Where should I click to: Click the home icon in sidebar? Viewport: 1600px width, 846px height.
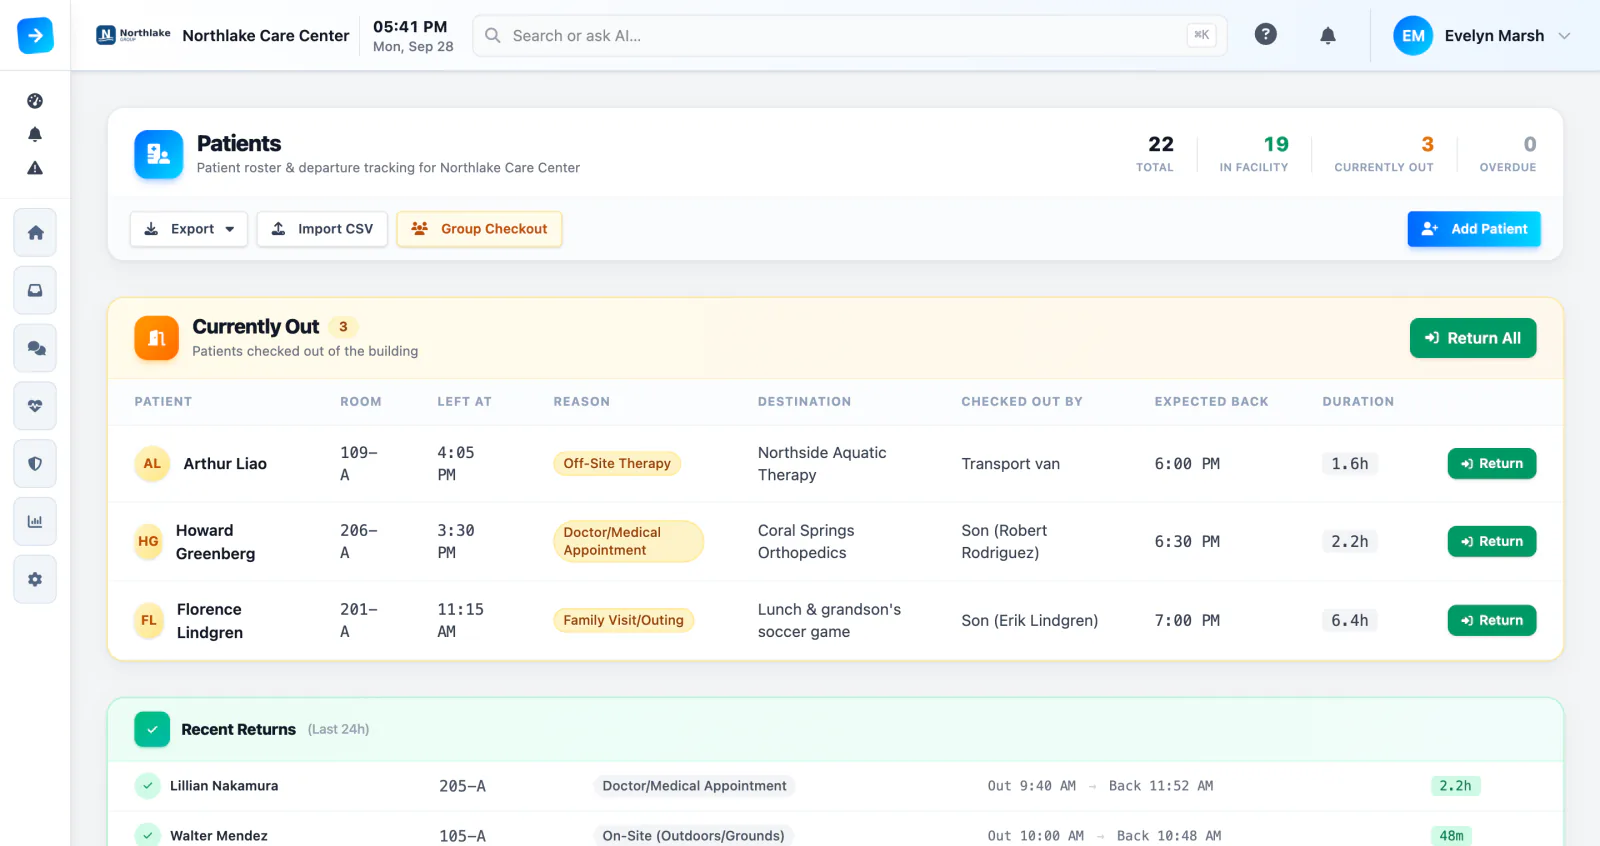[x=35, y=233]
